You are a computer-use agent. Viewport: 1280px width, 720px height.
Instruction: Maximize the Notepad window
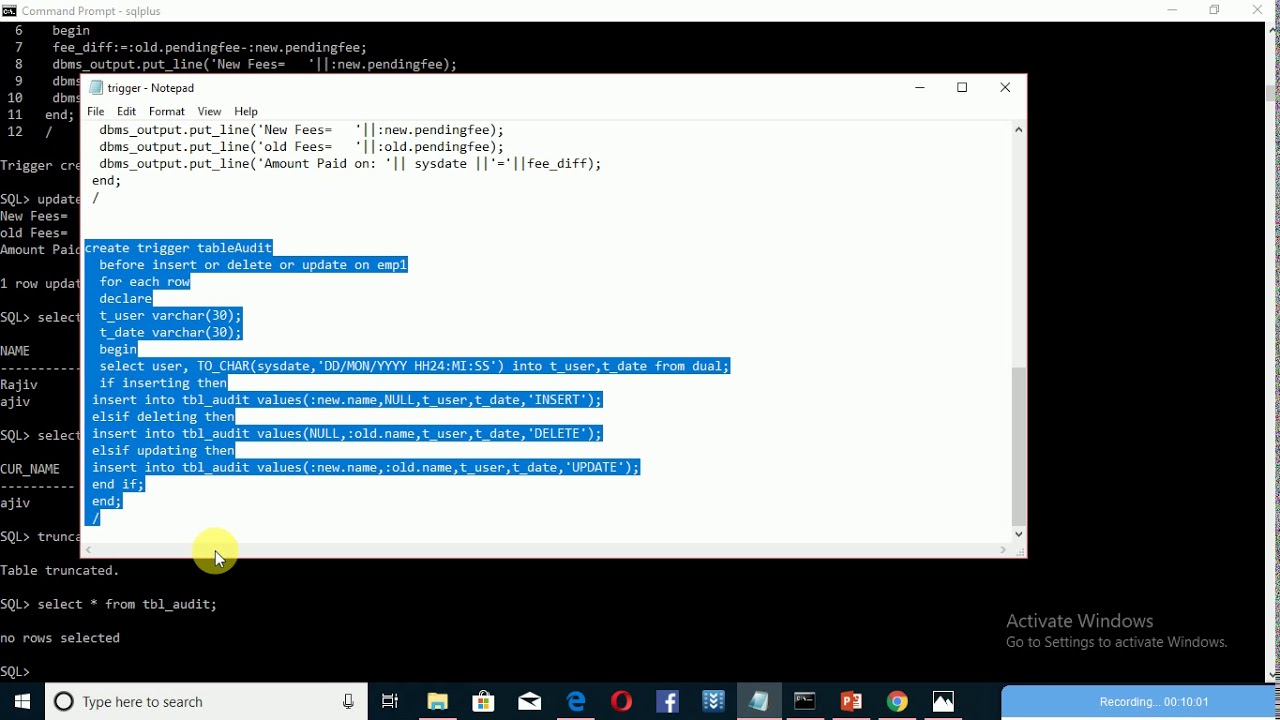tap(963, 88)
